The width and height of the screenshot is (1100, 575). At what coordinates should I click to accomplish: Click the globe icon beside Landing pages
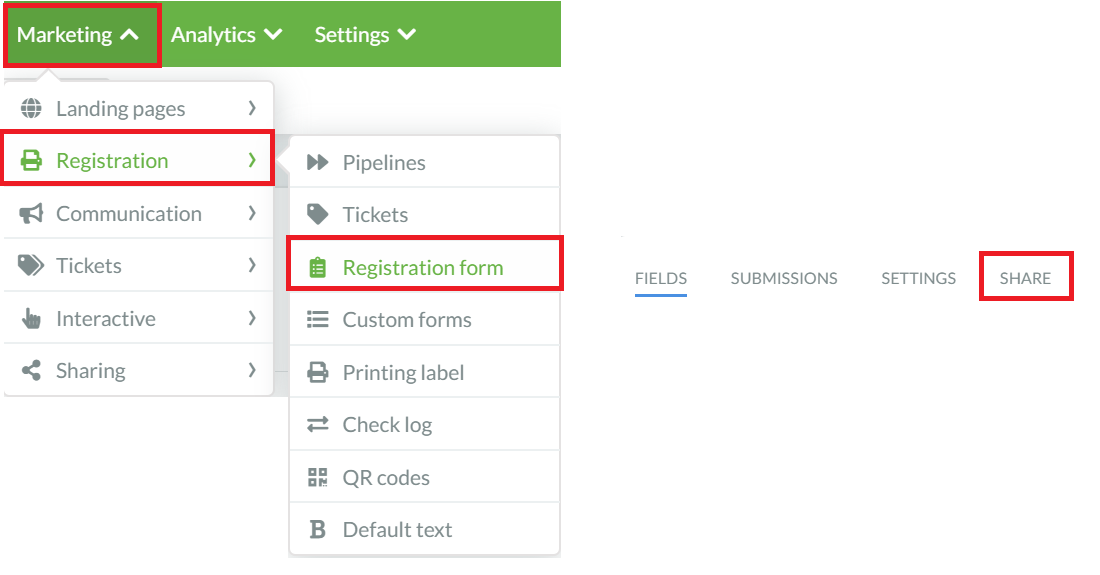[x=31, y=109]
